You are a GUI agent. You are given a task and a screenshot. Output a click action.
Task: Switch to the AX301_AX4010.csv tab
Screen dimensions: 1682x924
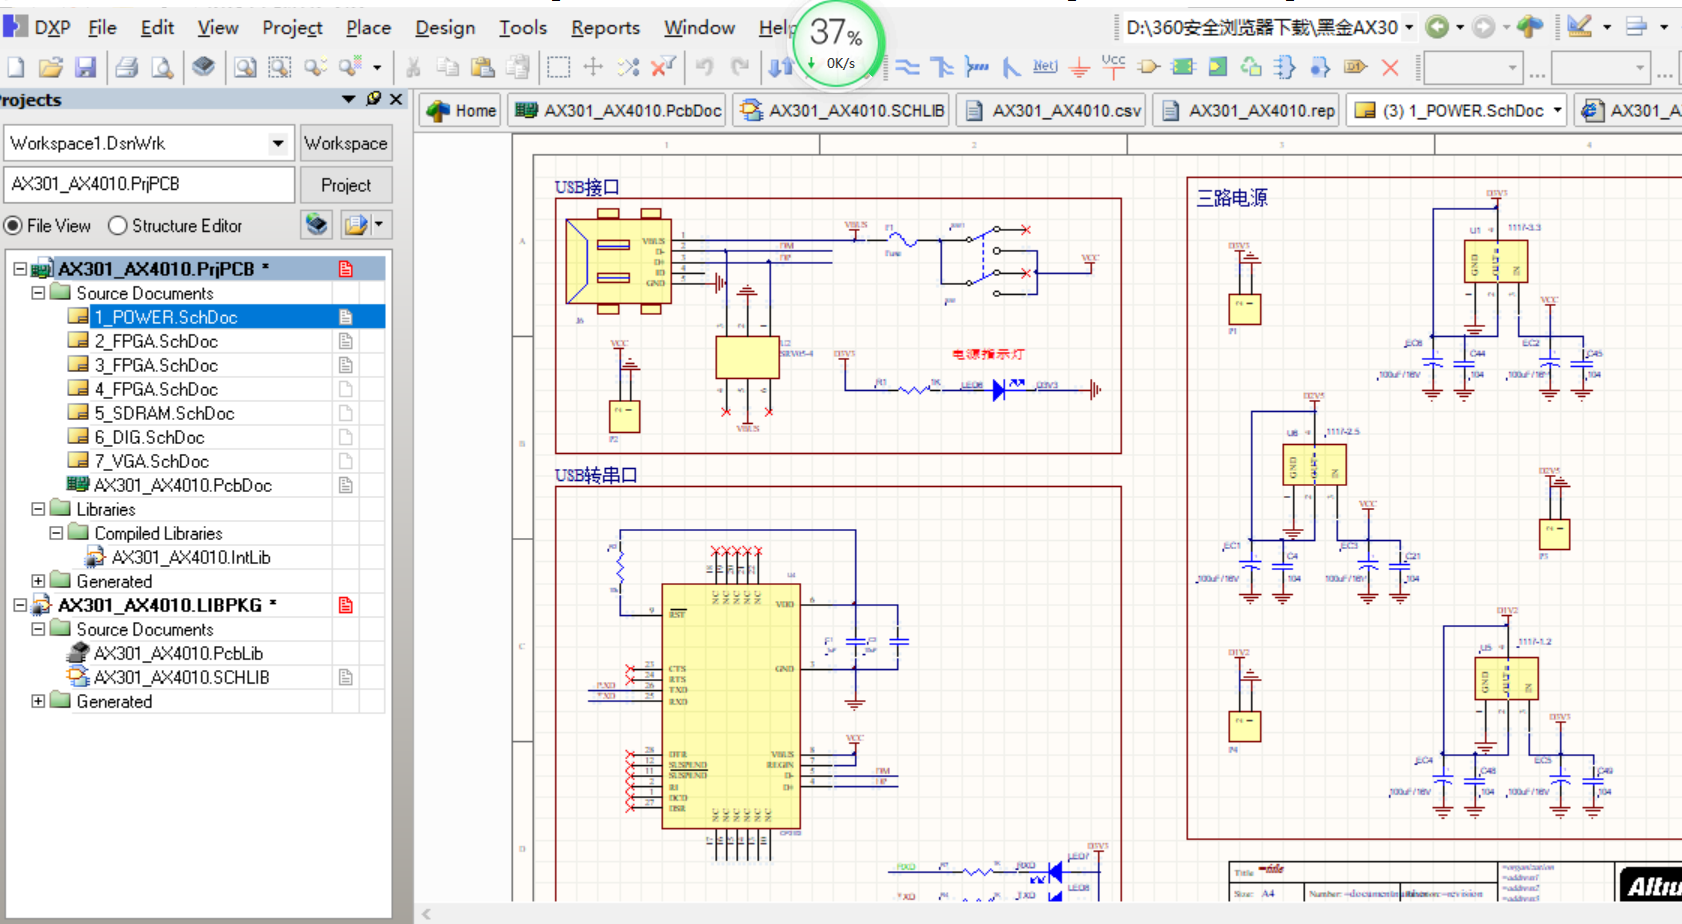1053,111
